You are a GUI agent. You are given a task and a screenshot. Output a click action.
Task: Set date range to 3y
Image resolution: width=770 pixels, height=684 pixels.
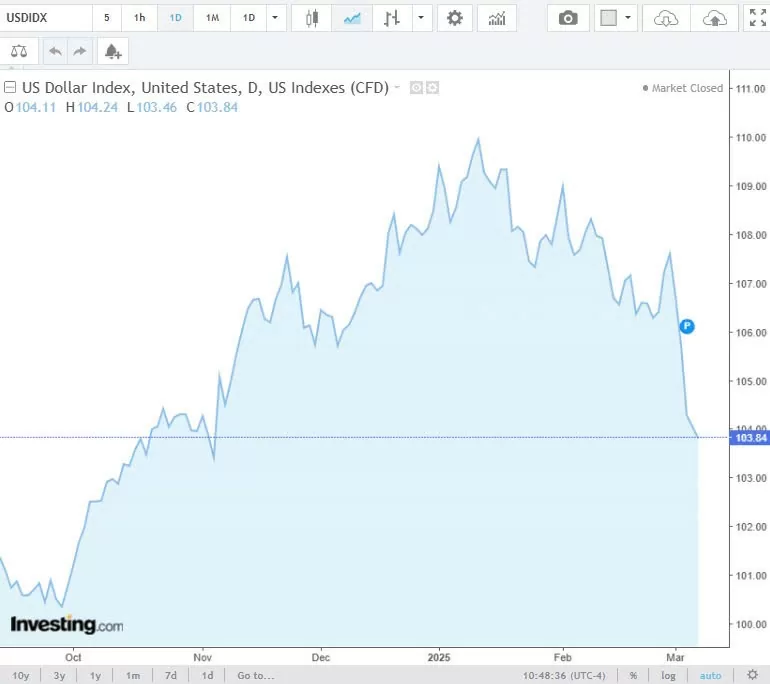coord(59,675)
